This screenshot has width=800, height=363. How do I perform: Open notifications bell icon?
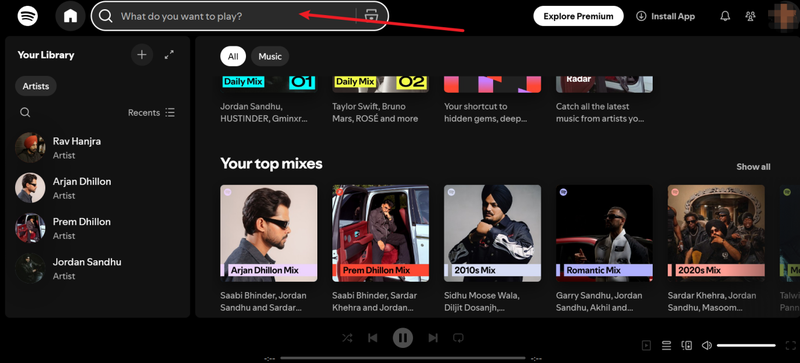tap(725, 16)
